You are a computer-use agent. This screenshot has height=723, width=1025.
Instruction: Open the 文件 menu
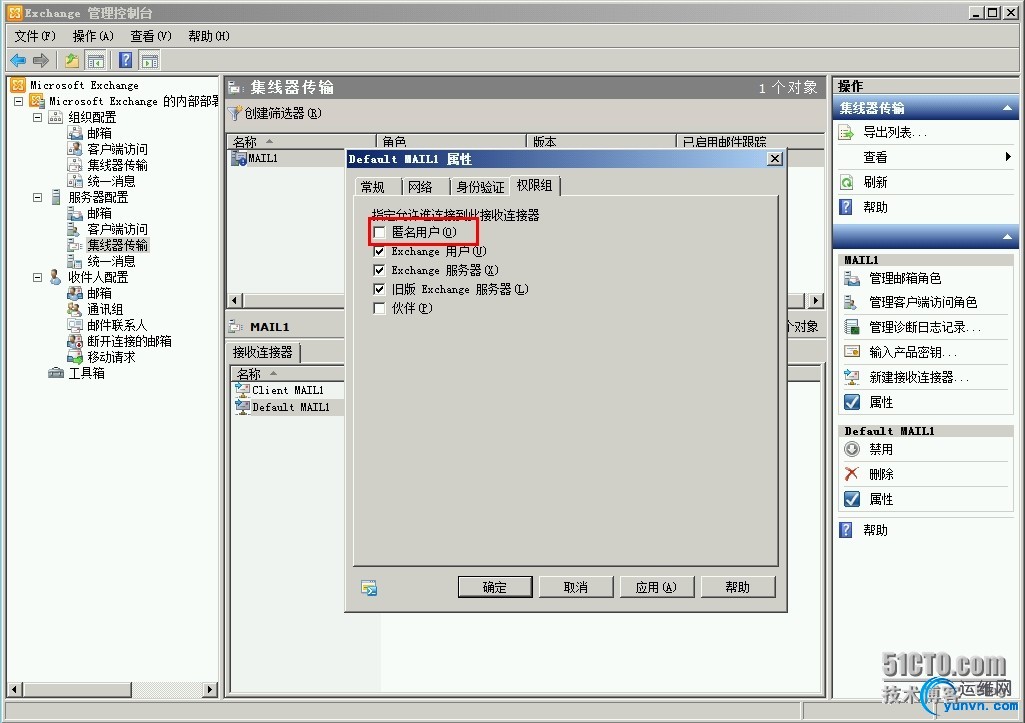click(x=35, y=36)
